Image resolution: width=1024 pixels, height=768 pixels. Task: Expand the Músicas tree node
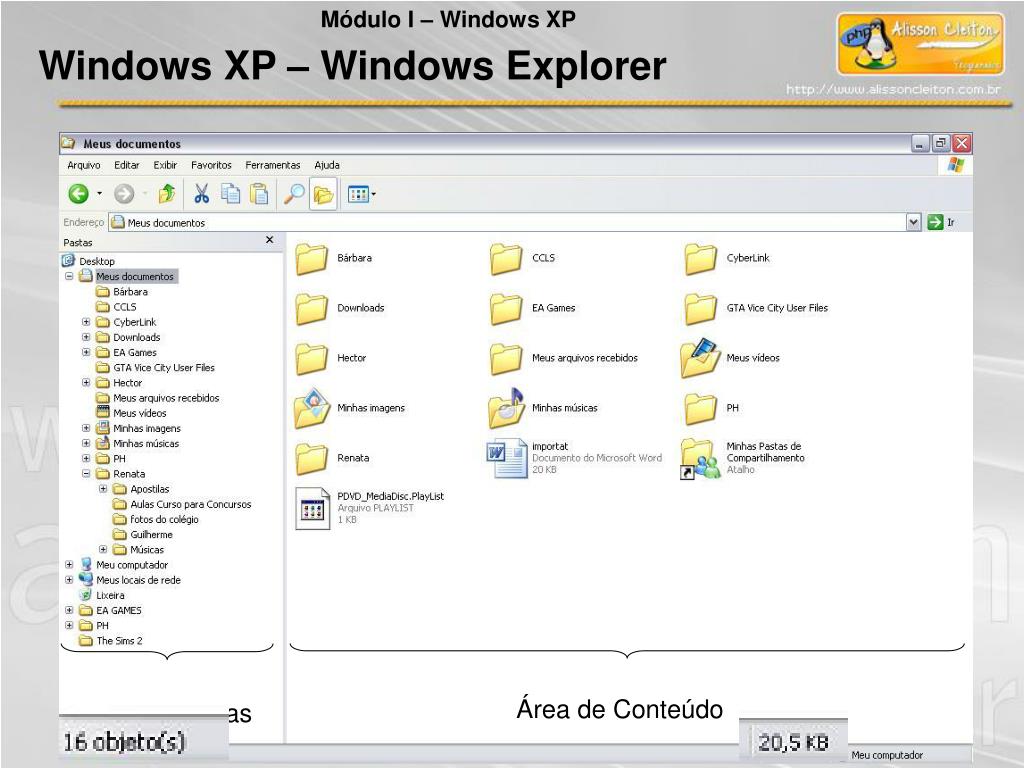[103, 549]
